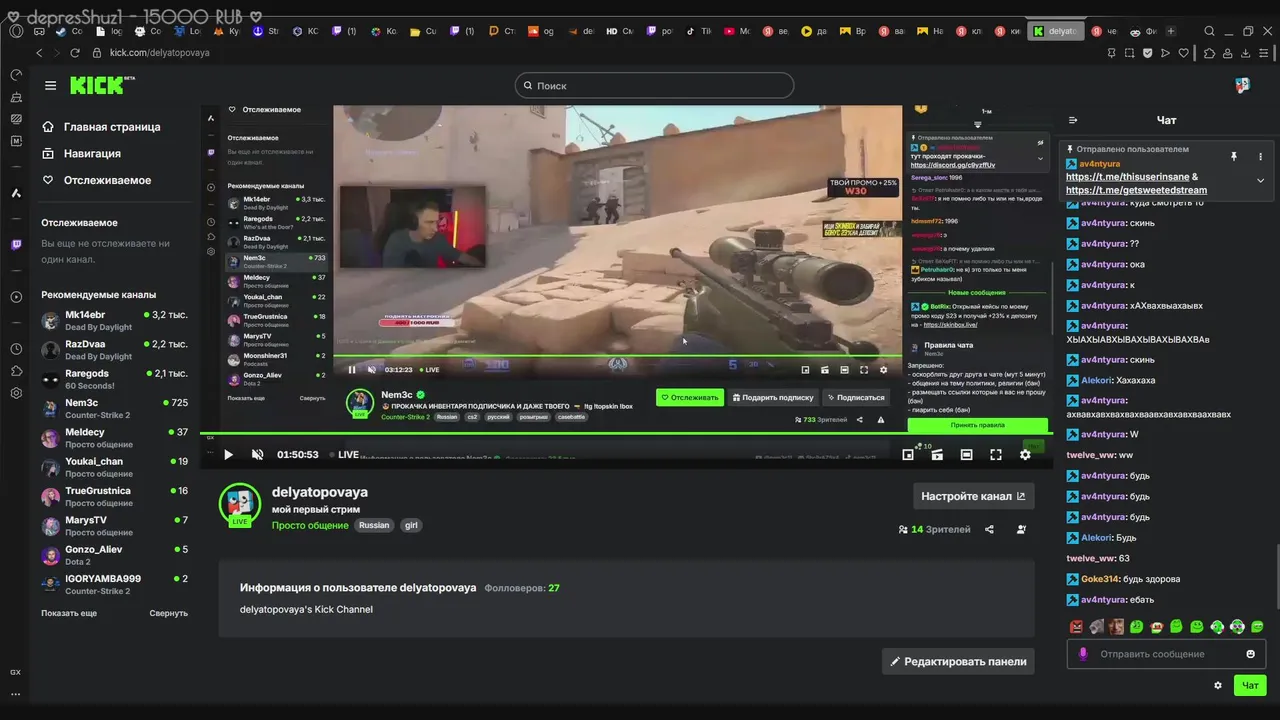Open Mk14ebr recommended channel

[x=114, y=320]
